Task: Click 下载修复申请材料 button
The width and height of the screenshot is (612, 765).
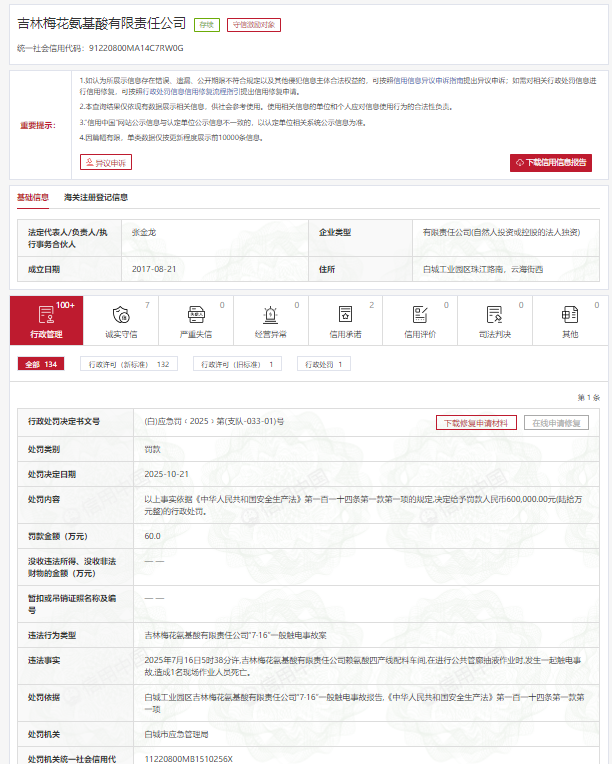Action: point(476,423)
